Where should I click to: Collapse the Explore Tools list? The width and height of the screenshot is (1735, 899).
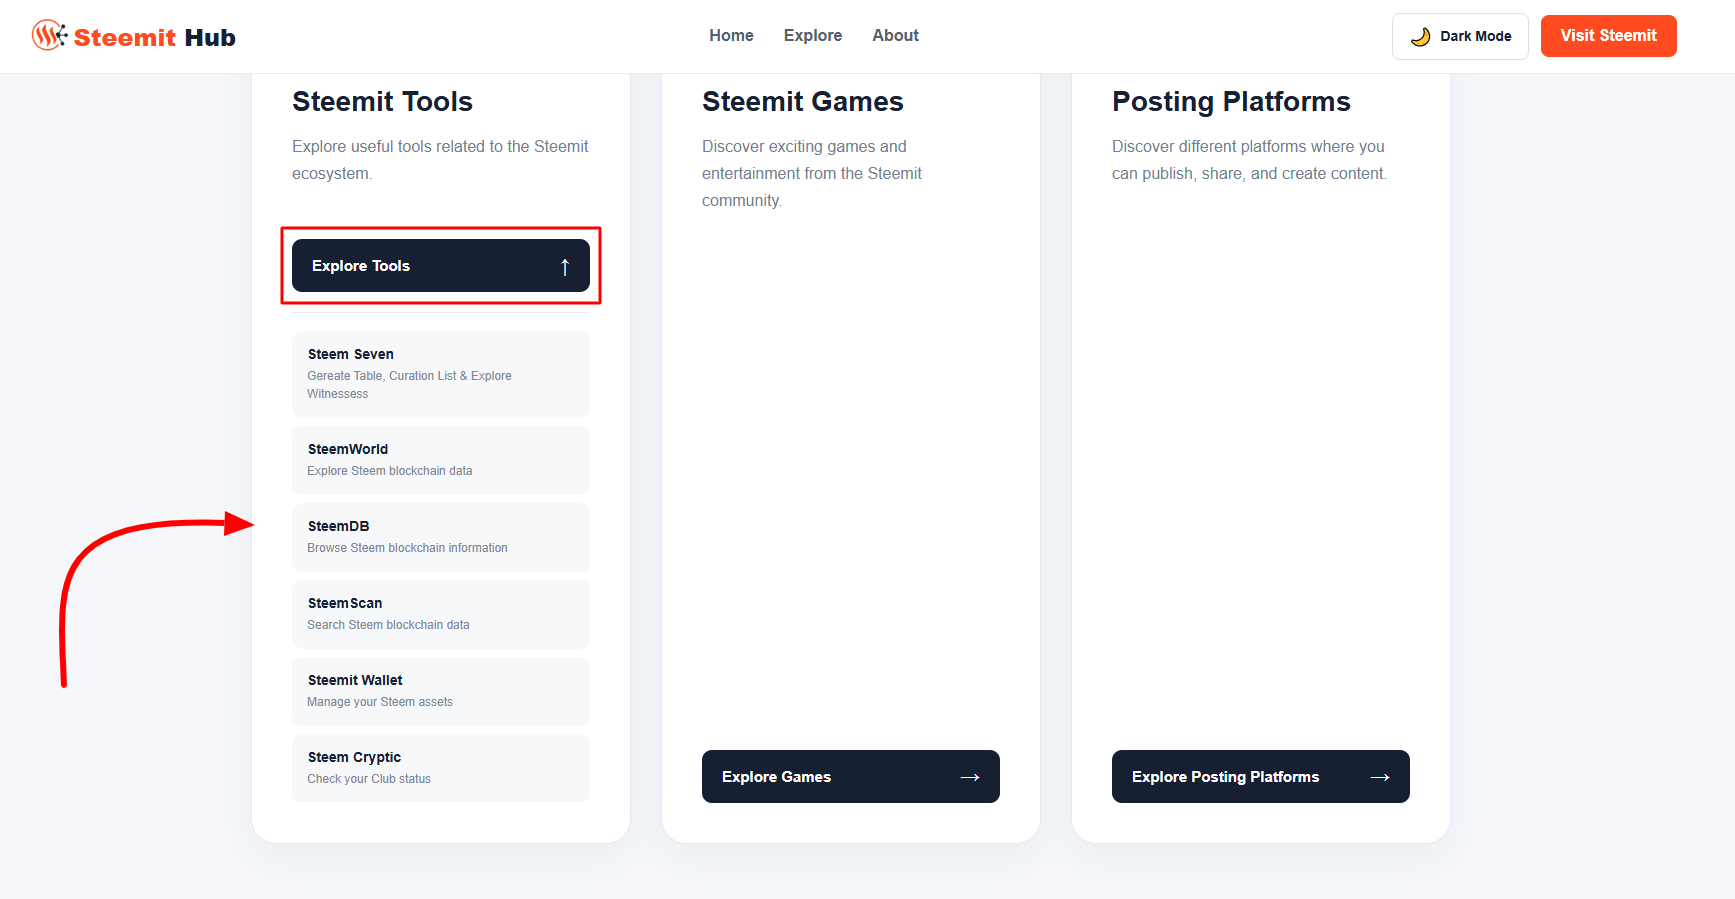[441, 266]
